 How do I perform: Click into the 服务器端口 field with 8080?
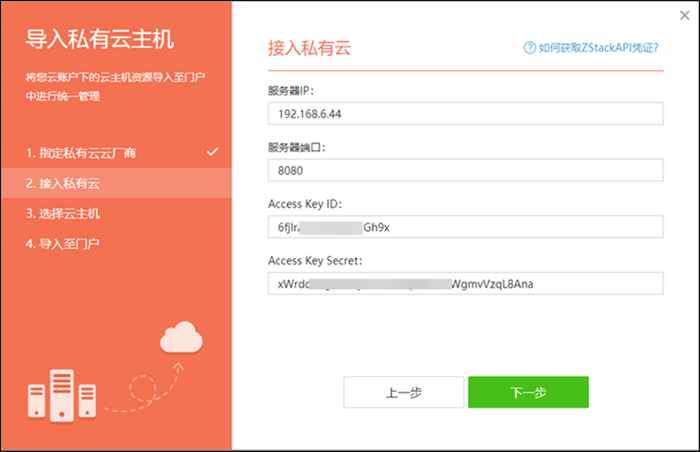coord(465,170)
